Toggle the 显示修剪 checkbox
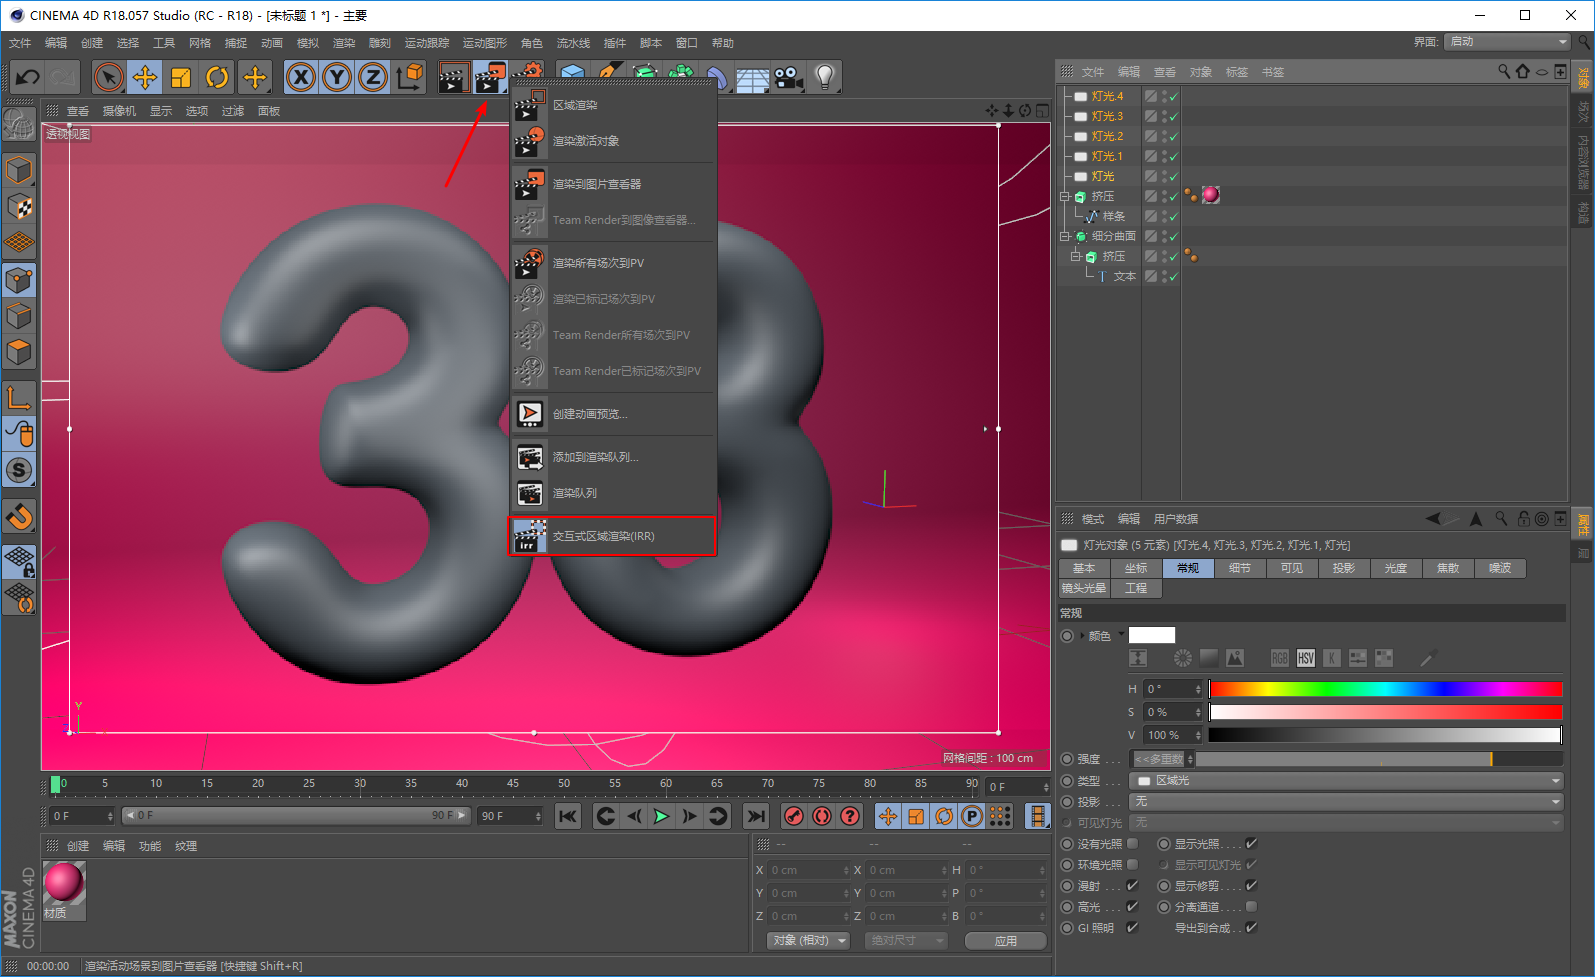 pyautogui.click(x=1252, y=885)
